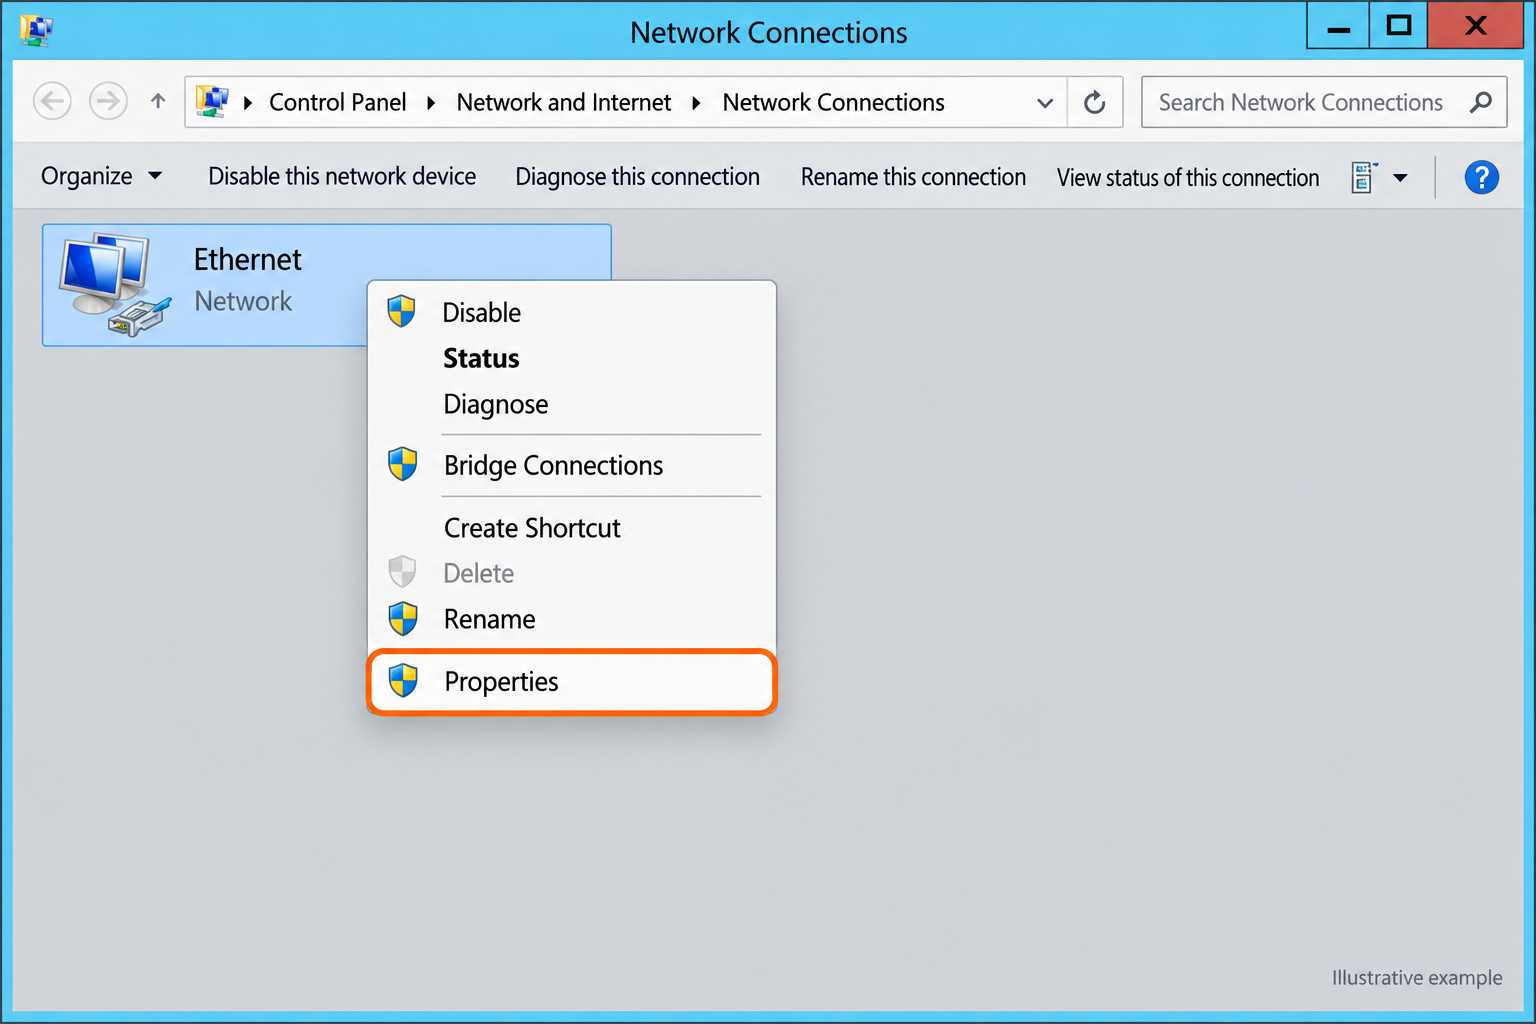Click the Control Panel breadcrumb

pos(338,102)
